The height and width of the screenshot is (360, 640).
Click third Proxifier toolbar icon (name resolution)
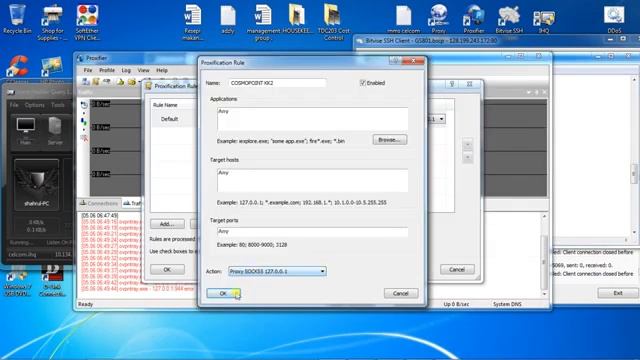point(107,82)
